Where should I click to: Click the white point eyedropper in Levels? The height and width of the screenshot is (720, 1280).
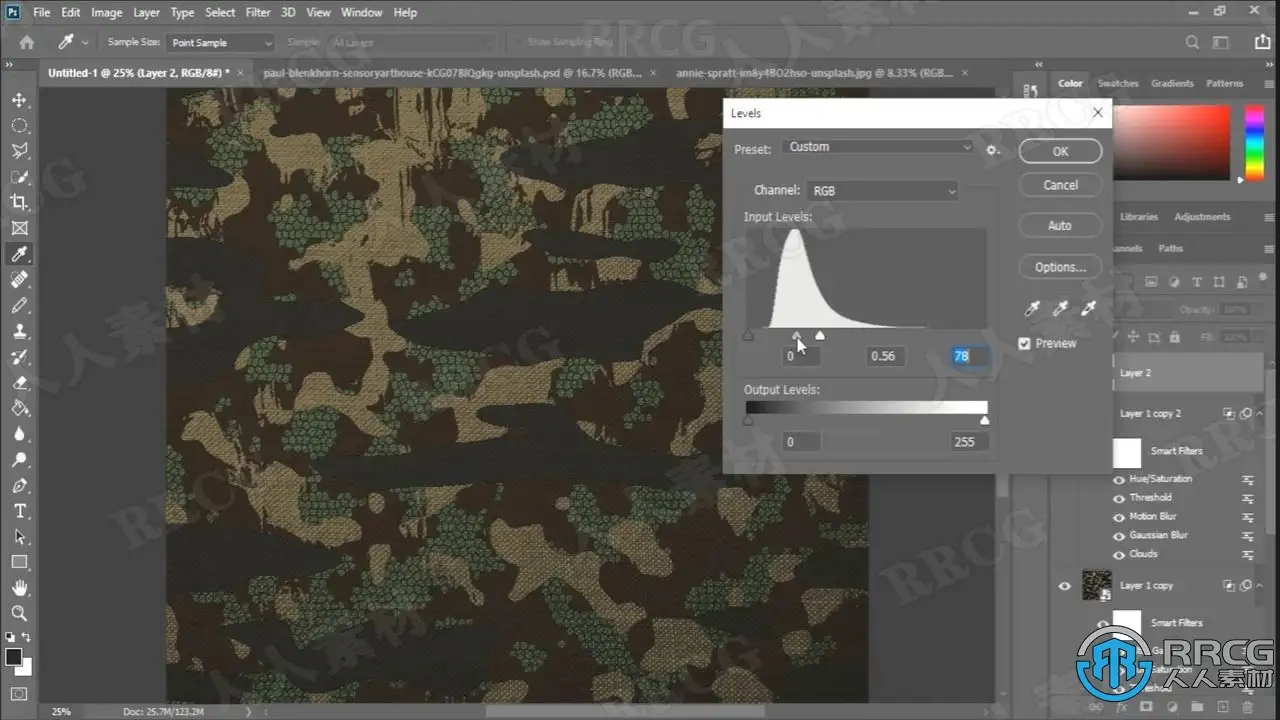[1087, 309]
